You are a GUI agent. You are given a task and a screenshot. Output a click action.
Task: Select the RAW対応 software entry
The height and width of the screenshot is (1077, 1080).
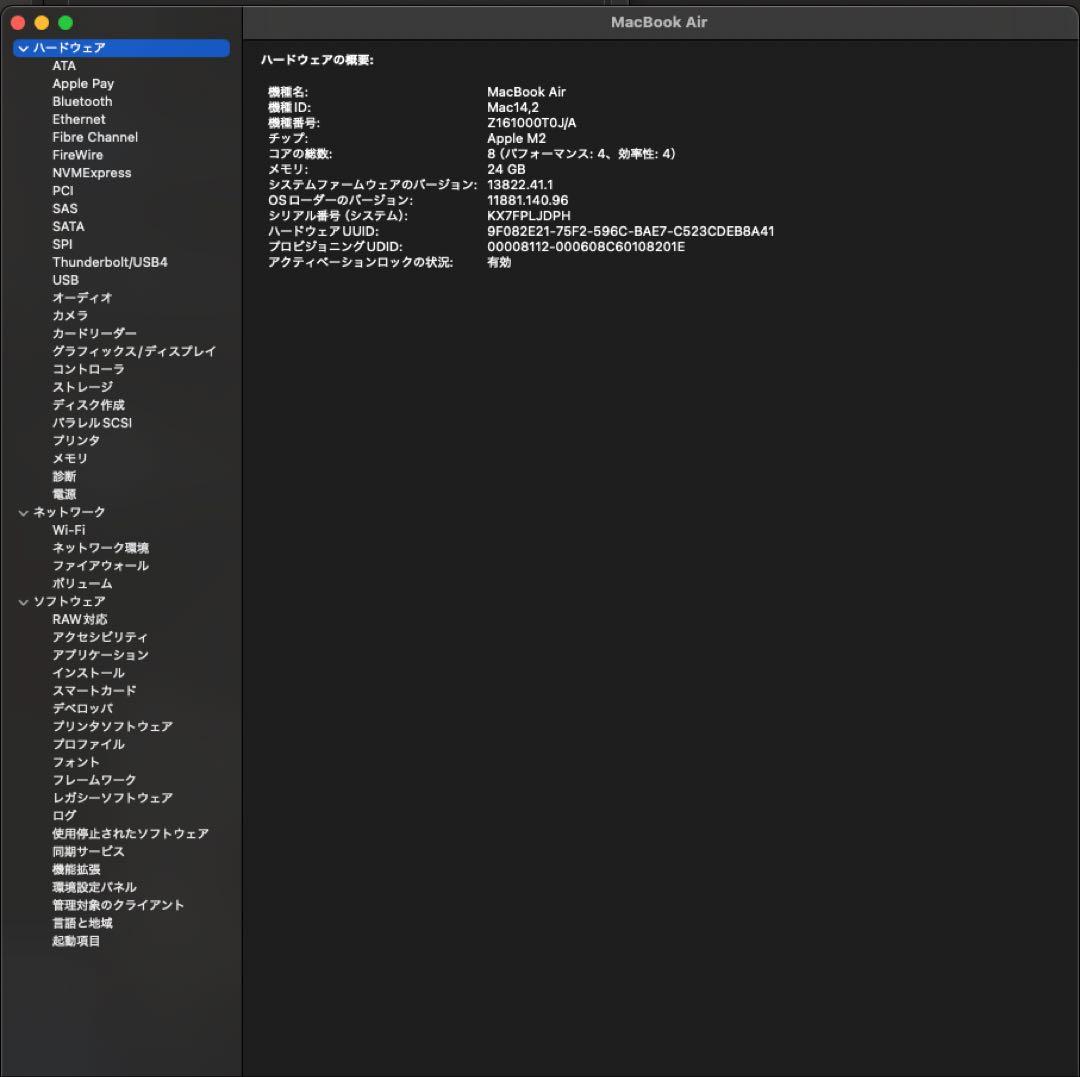pyautogui.click(x=80, y=619)
